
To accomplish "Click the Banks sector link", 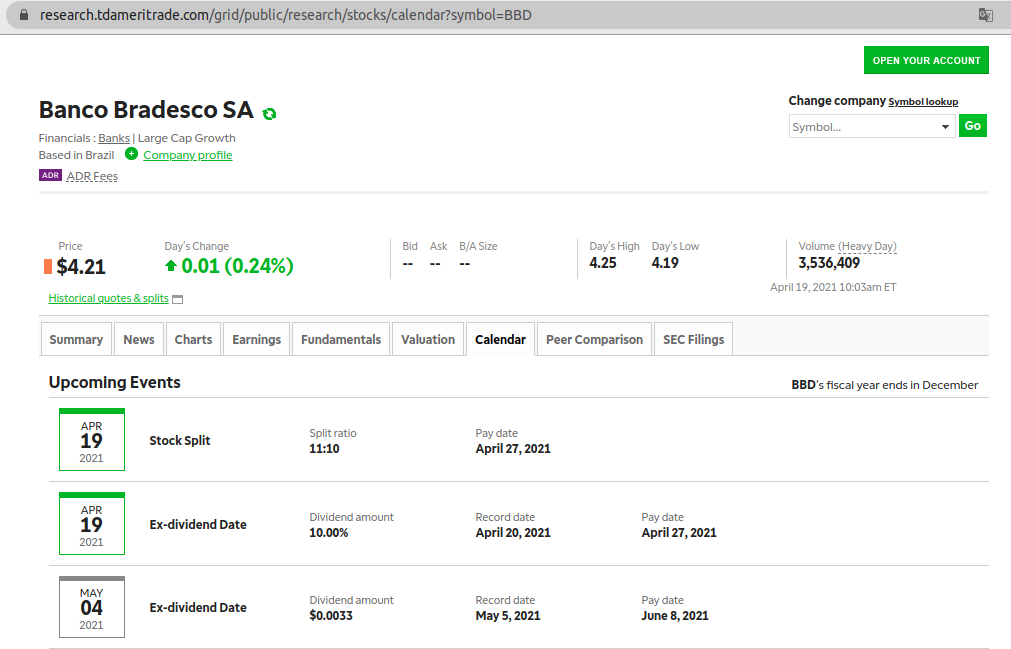I will point(114,138).
